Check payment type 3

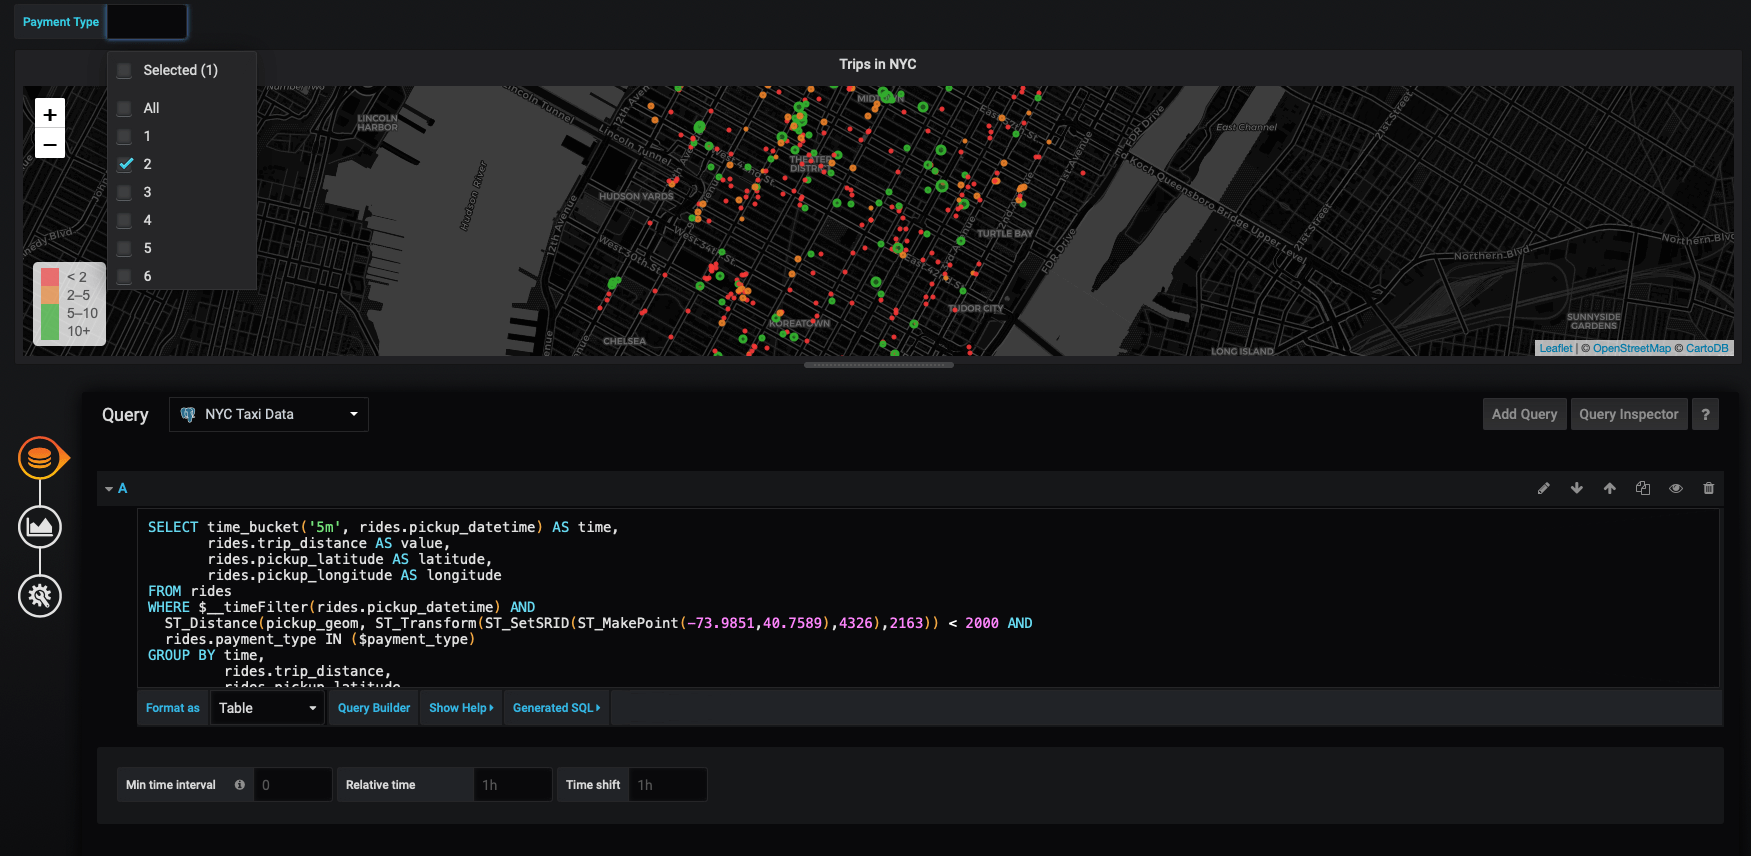(124, 192)
